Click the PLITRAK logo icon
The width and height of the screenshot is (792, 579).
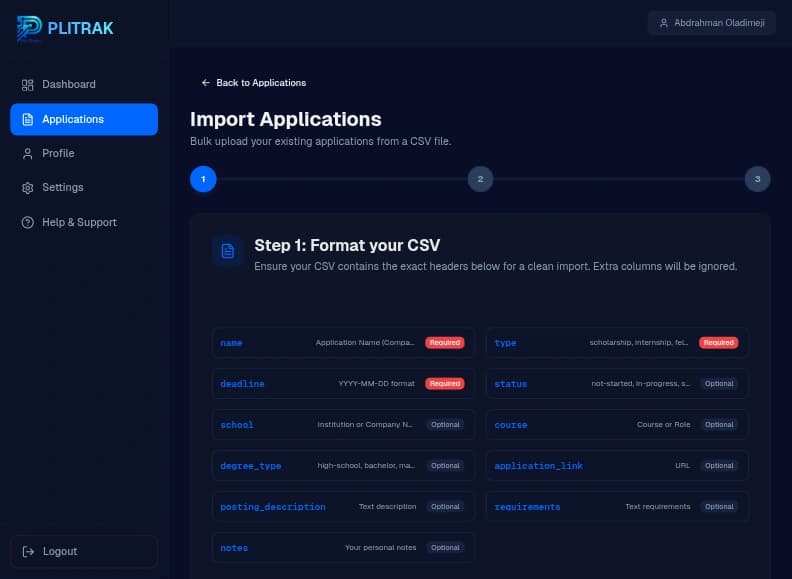(29, 28)
